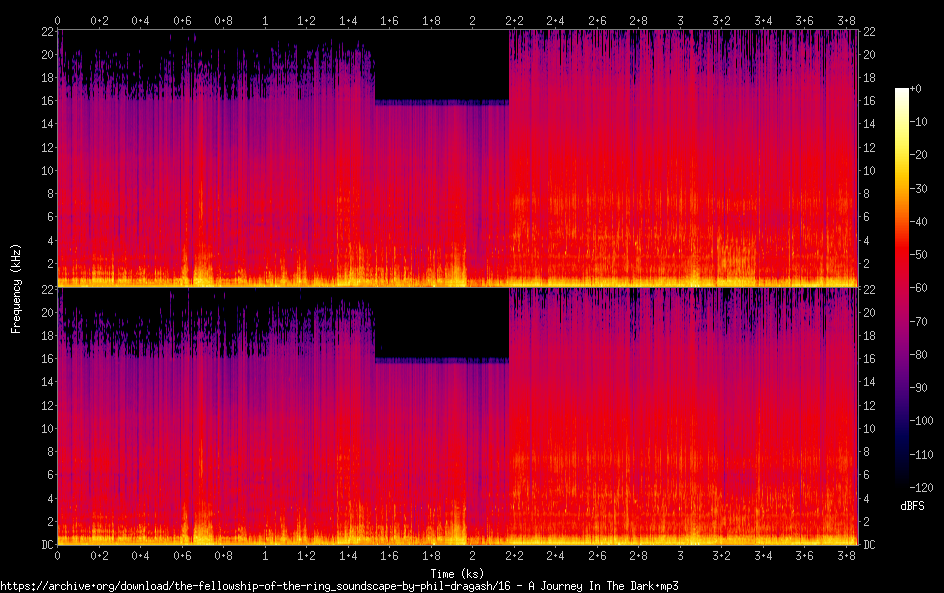
Task: Click the archive.org download URL at bottom
Action: tap(339, 586)
